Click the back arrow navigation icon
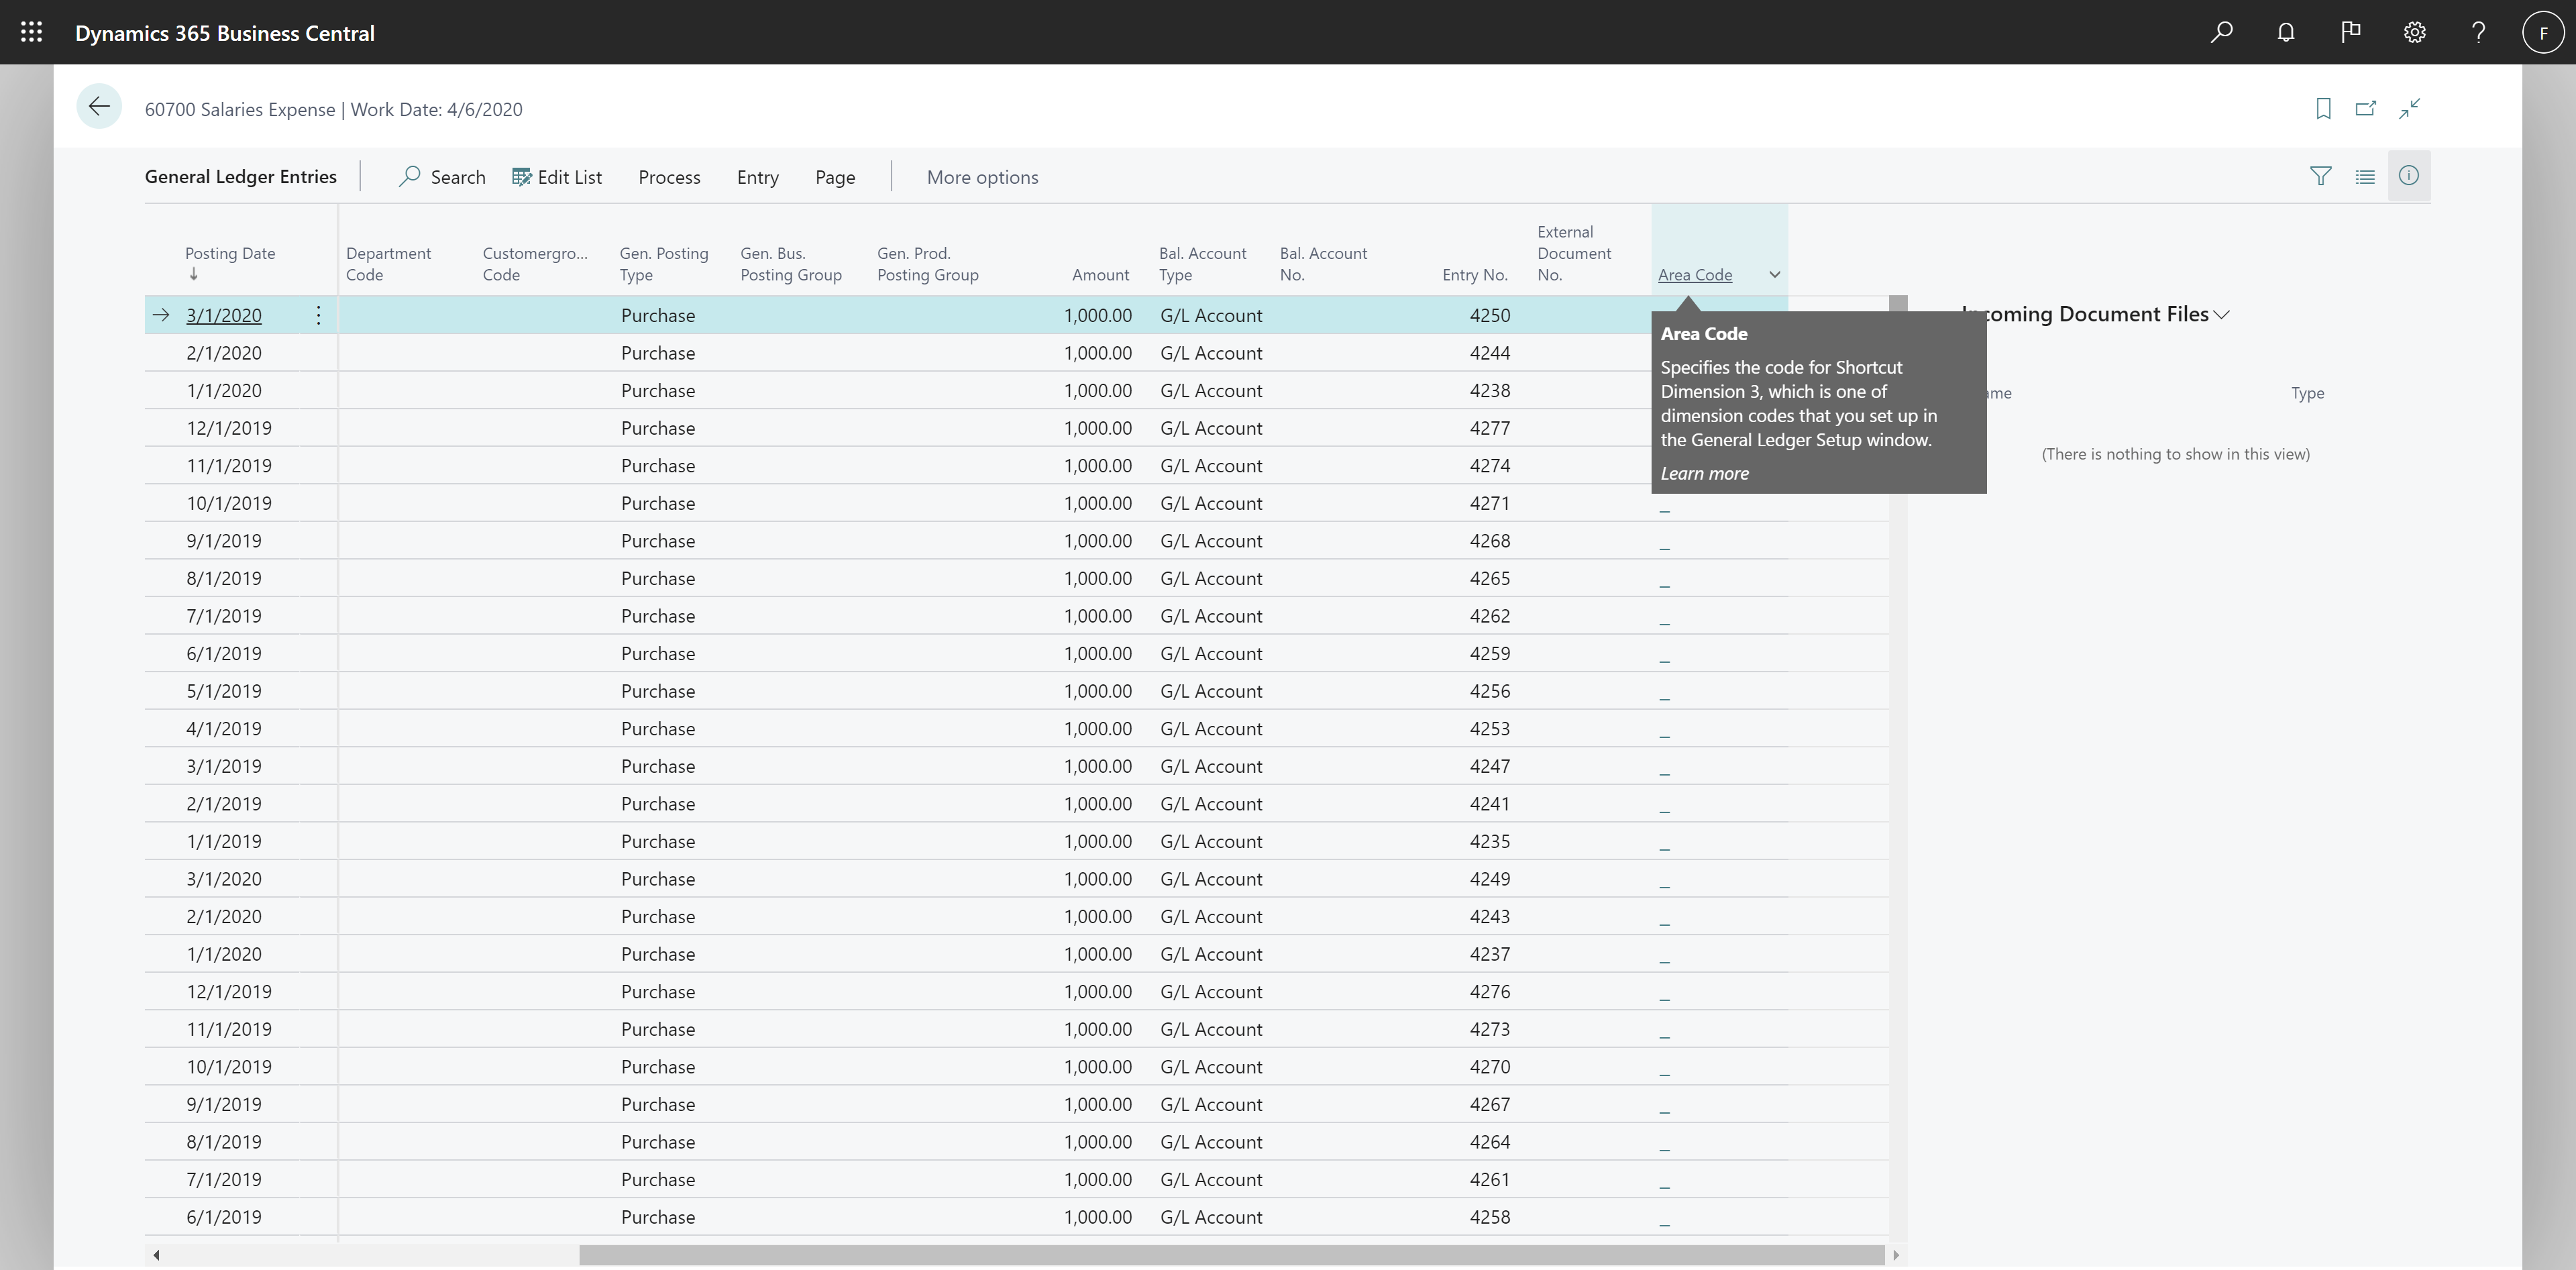The width and height of the screenshot is (2576, 1270). [x=99, y=107]
